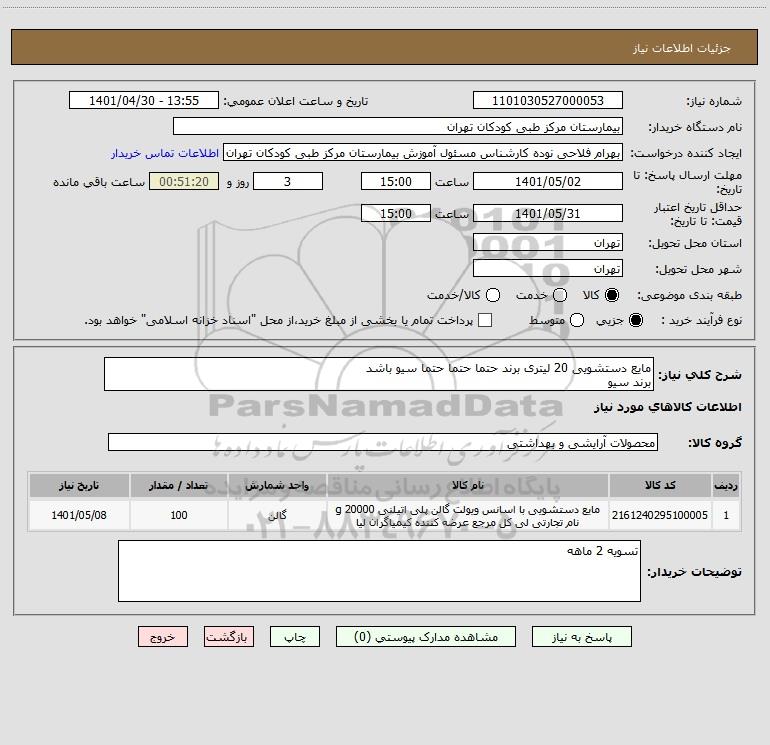Click the need date cell 1401/05/08
Viewport: 770px width, 745px height.
tap(79, 515)
